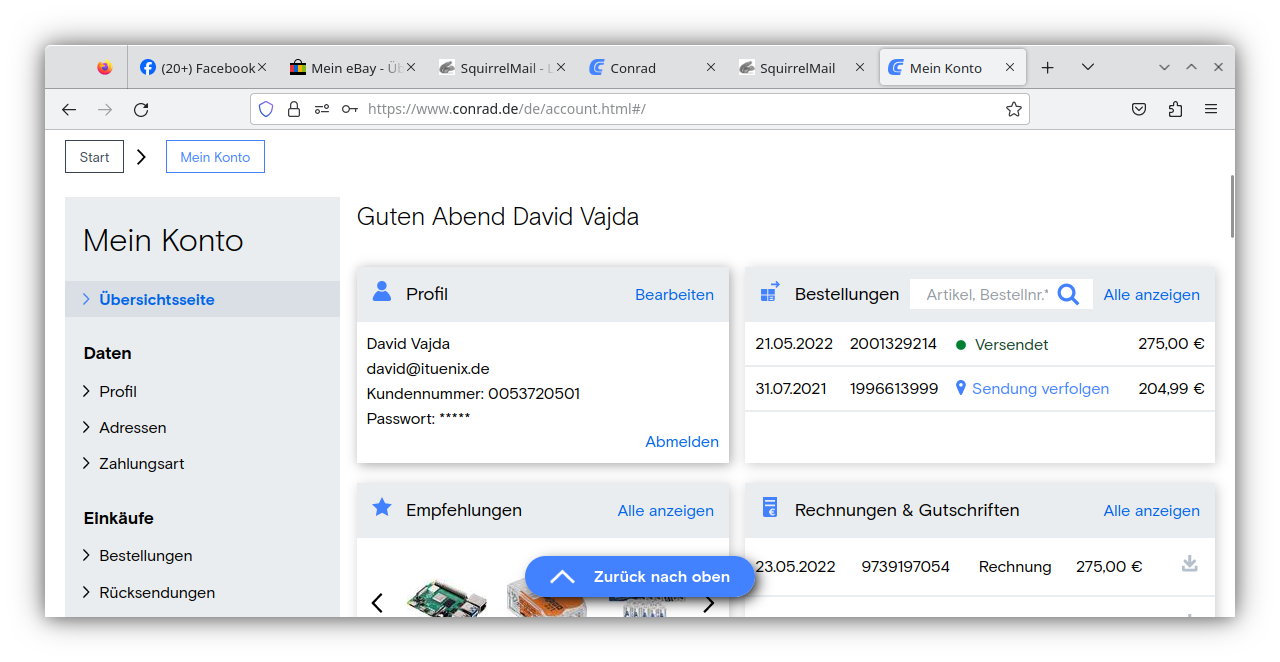Image resolution: width=1280 pixels, height=662 pixels.
Task: Click the search magnifier in Bestellungen
Action: pos(1068,294)
